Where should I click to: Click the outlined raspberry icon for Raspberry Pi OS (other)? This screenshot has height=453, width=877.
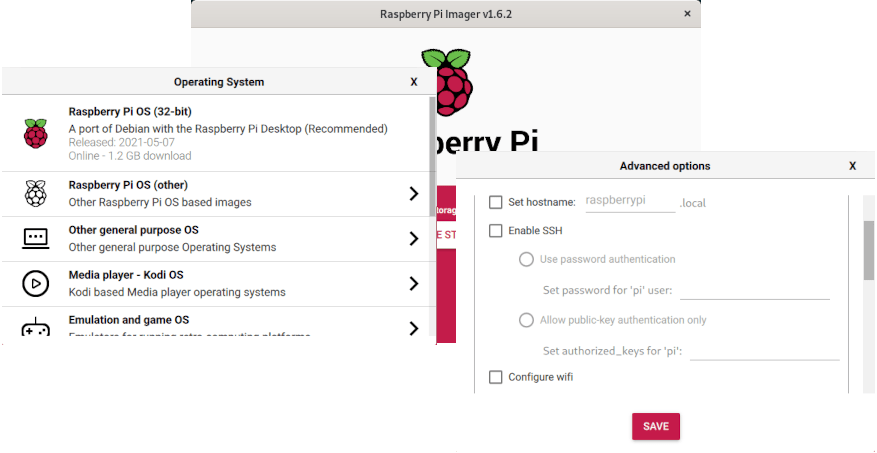[x=36, y=194]
